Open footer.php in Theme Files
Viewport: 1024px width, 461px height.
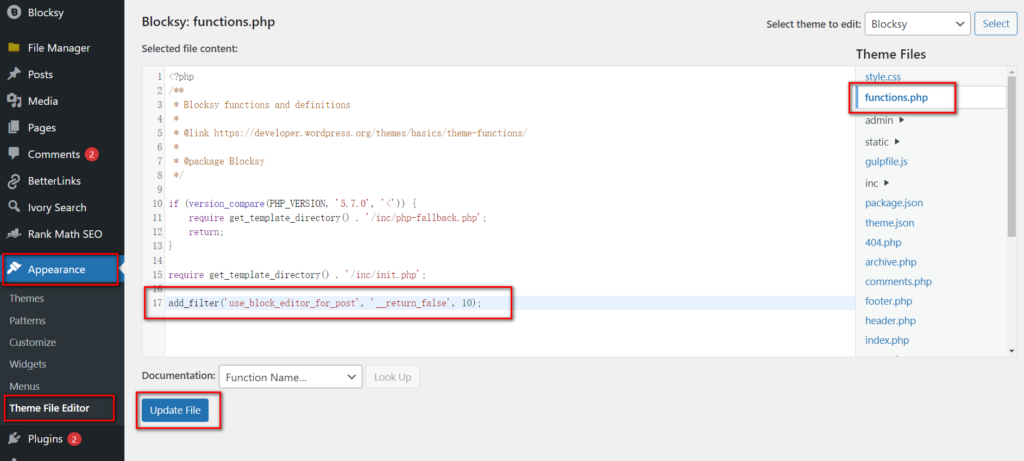pyautogui.click(x=889, y=301)
